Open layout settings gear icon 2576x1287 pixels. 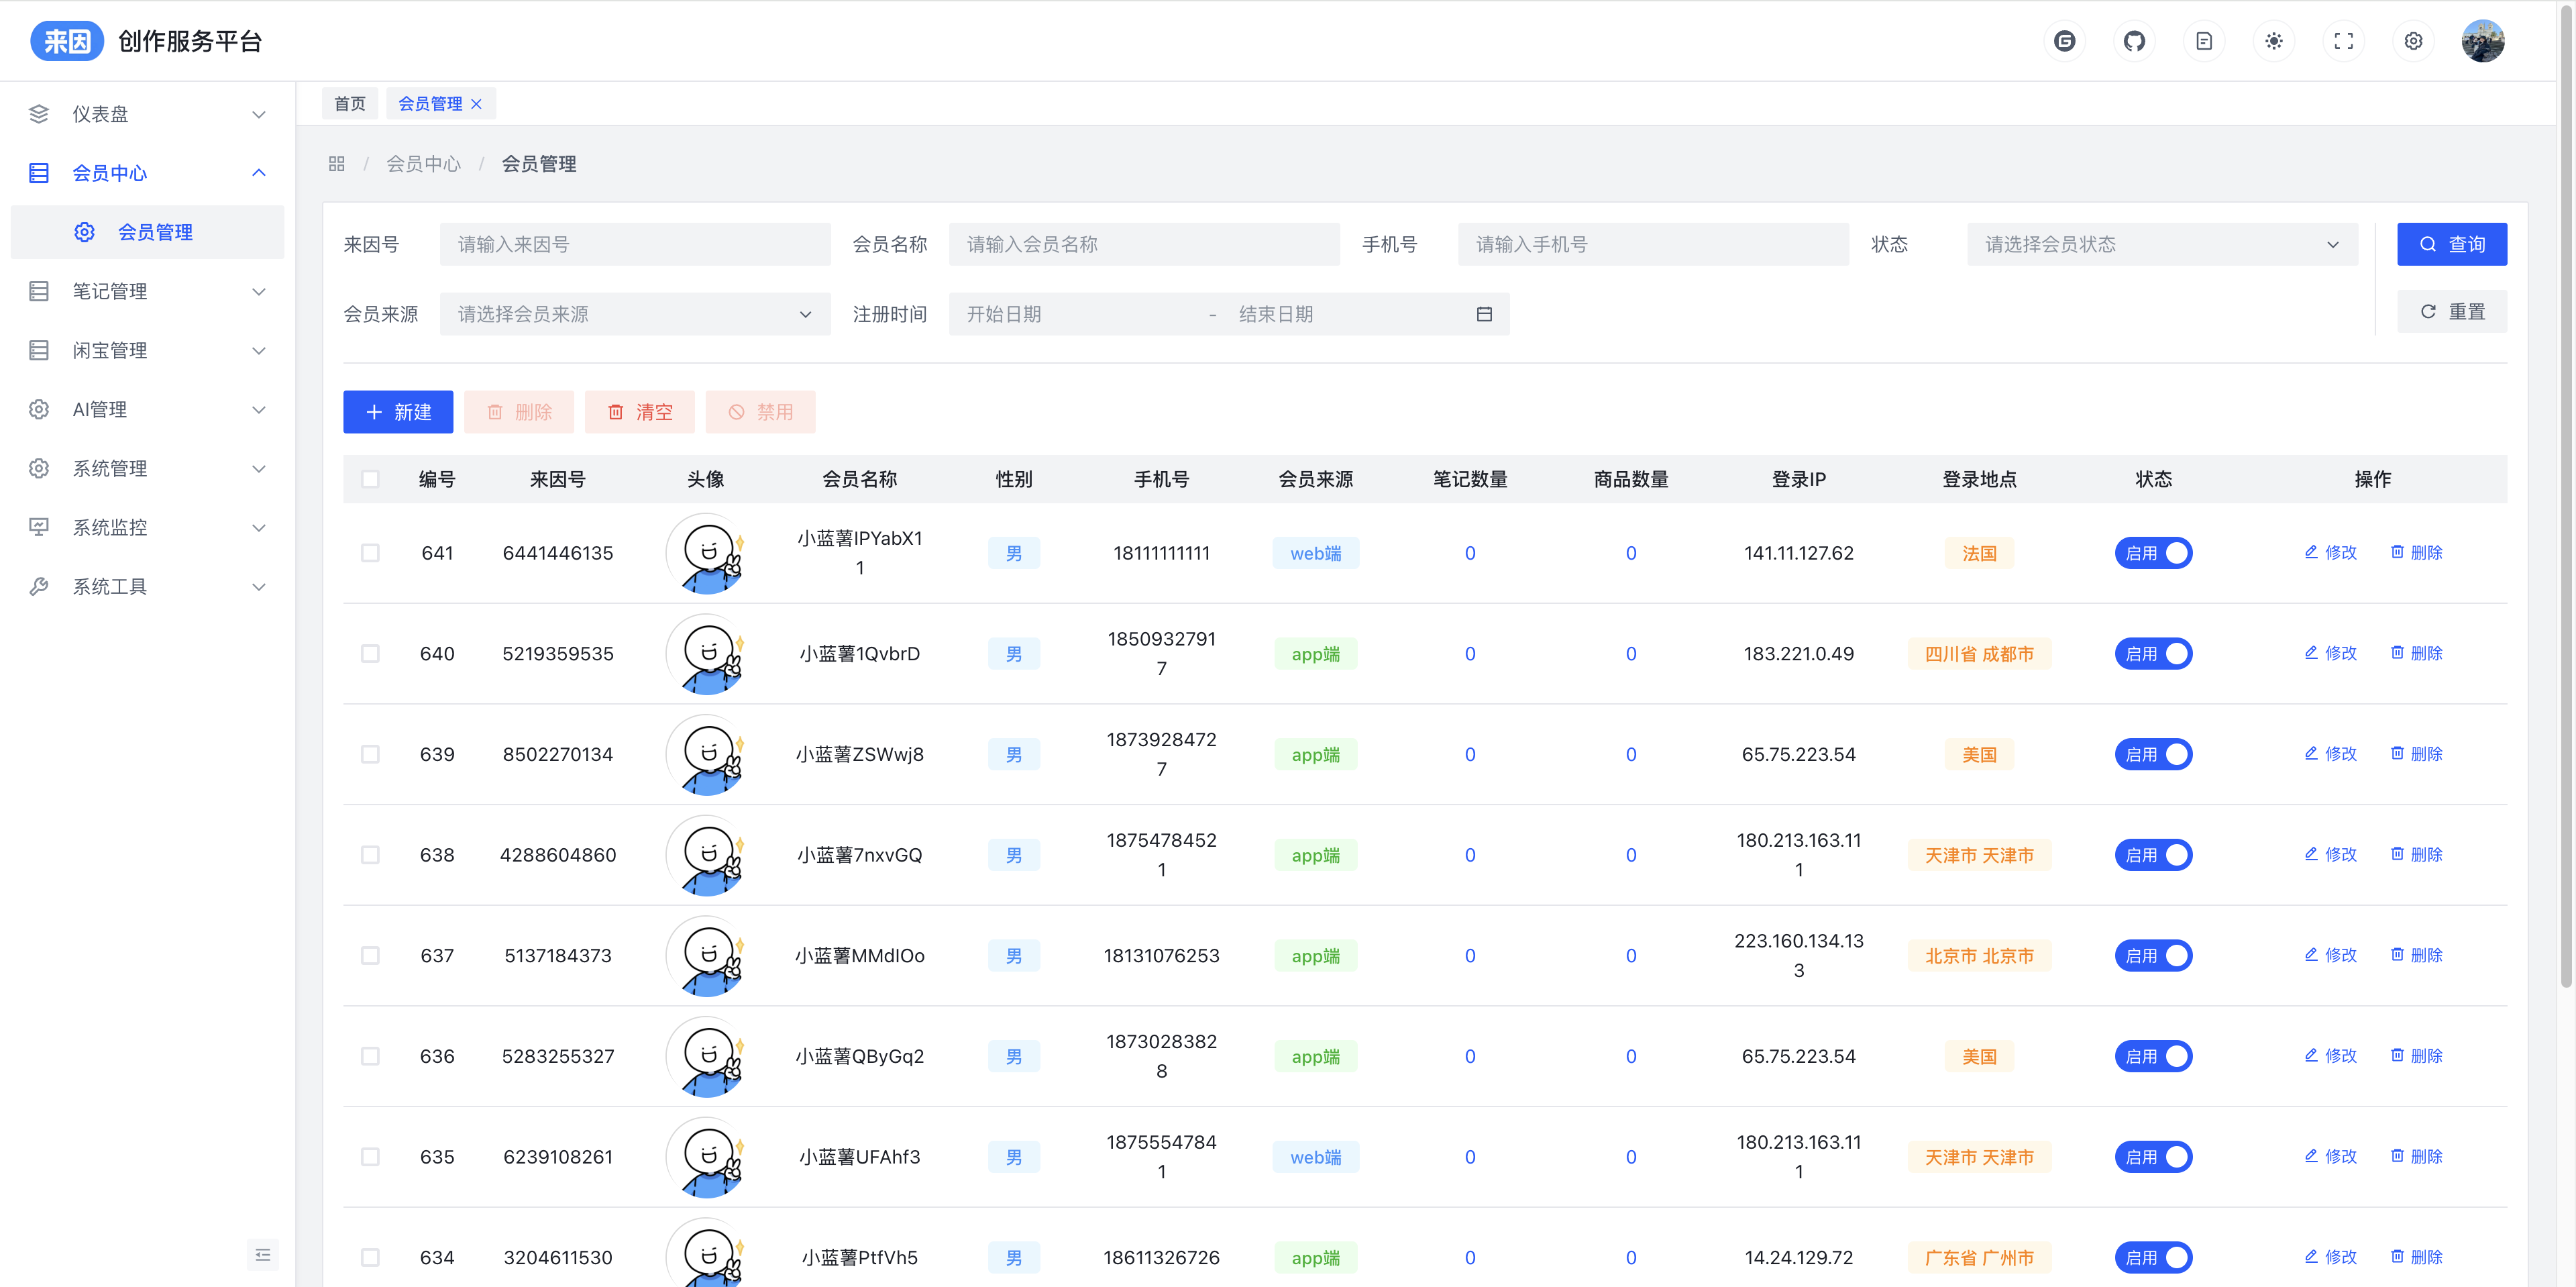2413,41
